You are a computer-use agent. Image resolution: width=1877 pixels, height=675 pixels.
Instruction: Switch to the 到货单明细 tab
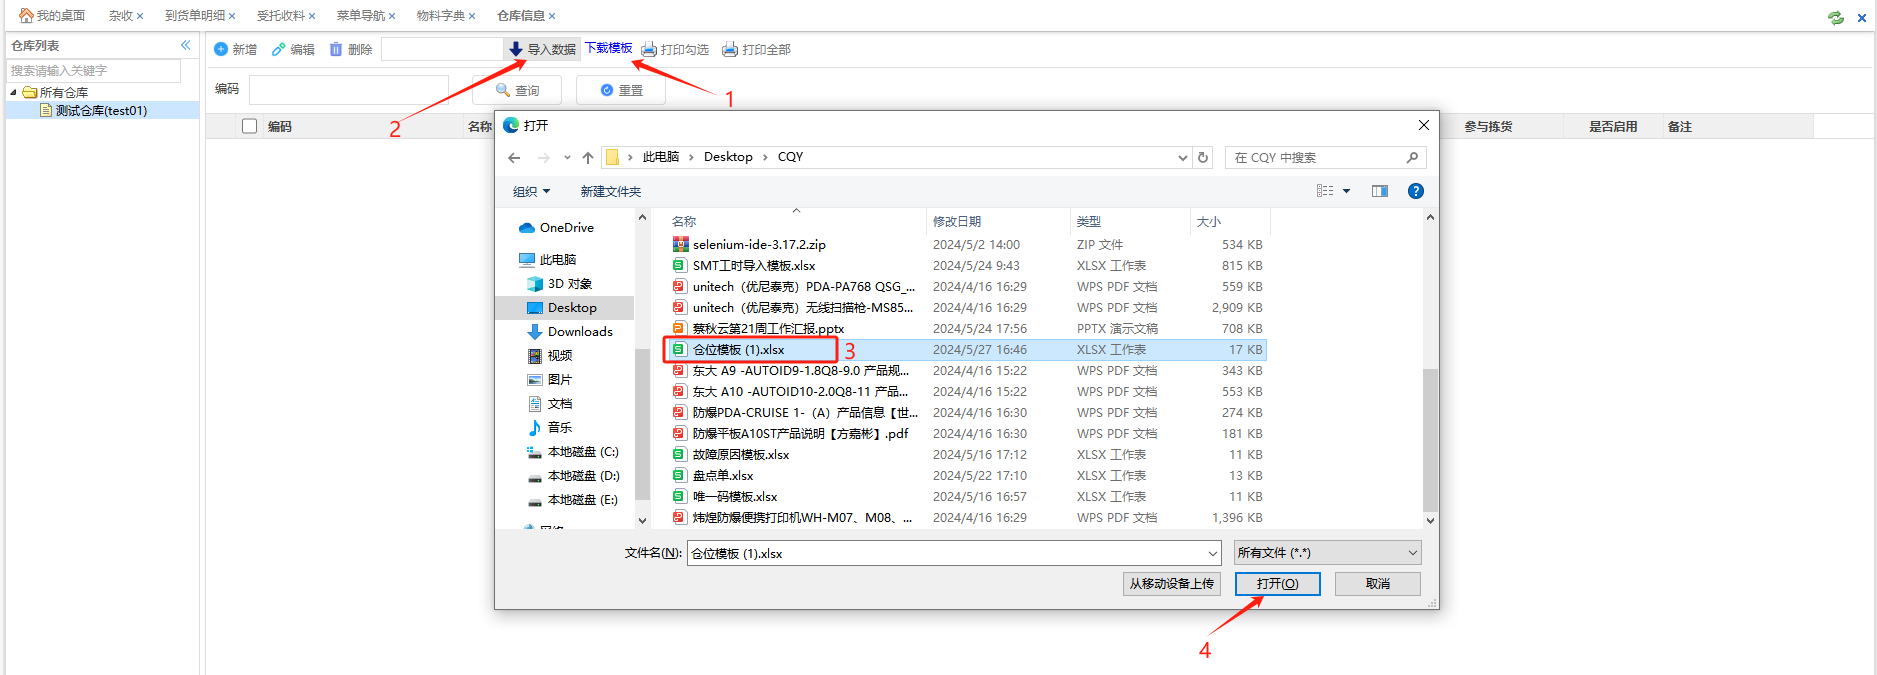[194, 16]
